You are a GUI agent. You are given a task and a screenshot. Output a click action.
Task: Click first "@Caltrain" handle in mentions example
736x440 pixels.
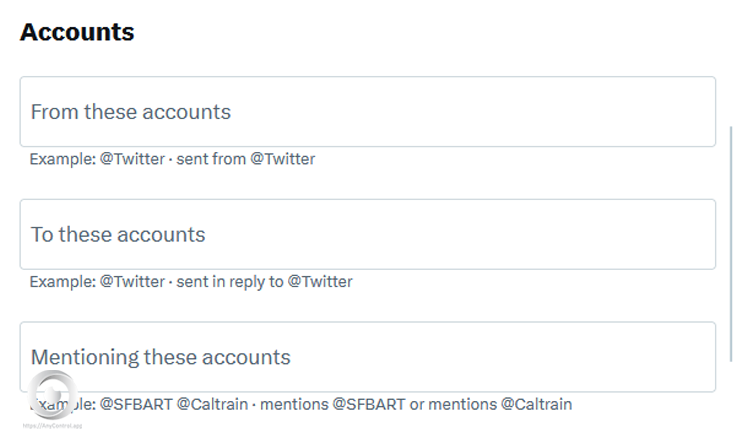point(213,405)
